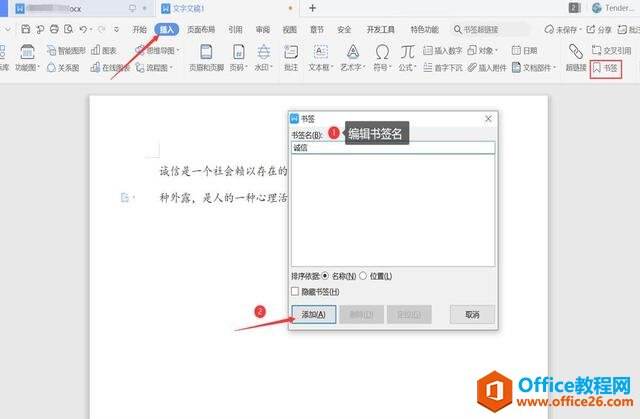Switch to the 文字文稿1 document tab
The height and width of the screenshot is (419, 640).
(227, 8)
